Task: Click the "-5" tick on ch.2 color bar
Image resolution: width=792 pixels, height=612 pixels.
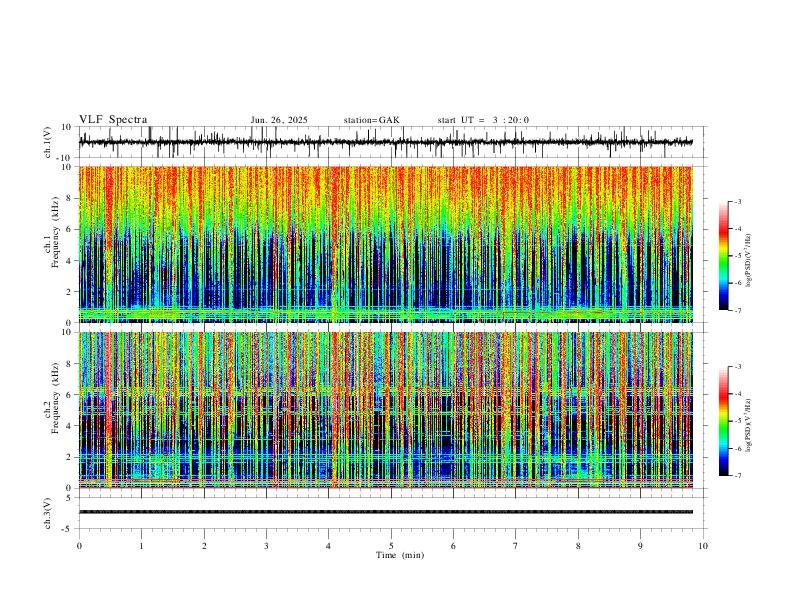Action: pos(738,421)
